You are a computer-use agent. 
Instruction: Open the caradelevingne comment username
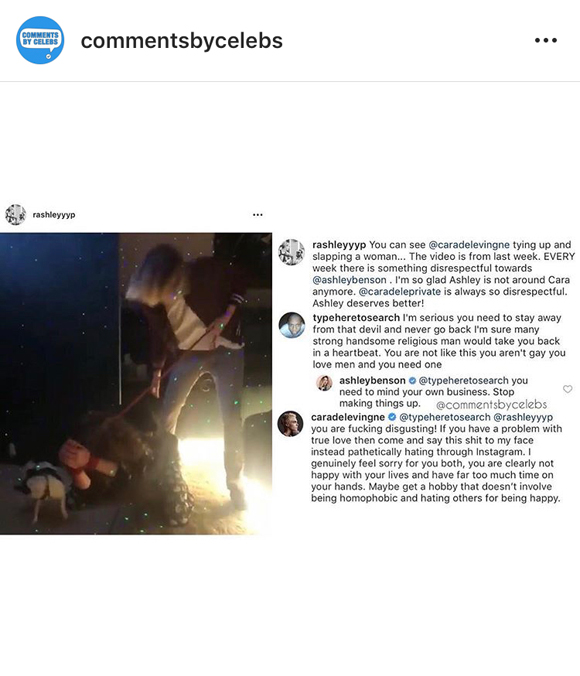point(348,417)
